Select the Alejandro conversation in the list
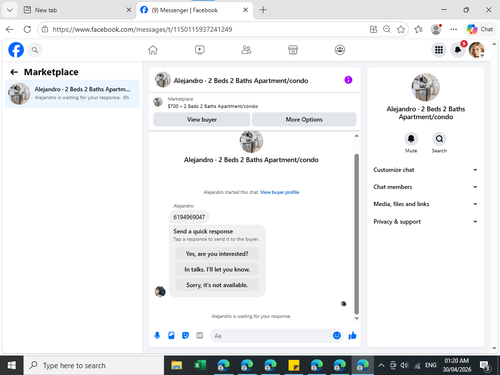This screenshot has width=500, height=375. (72, 94)
